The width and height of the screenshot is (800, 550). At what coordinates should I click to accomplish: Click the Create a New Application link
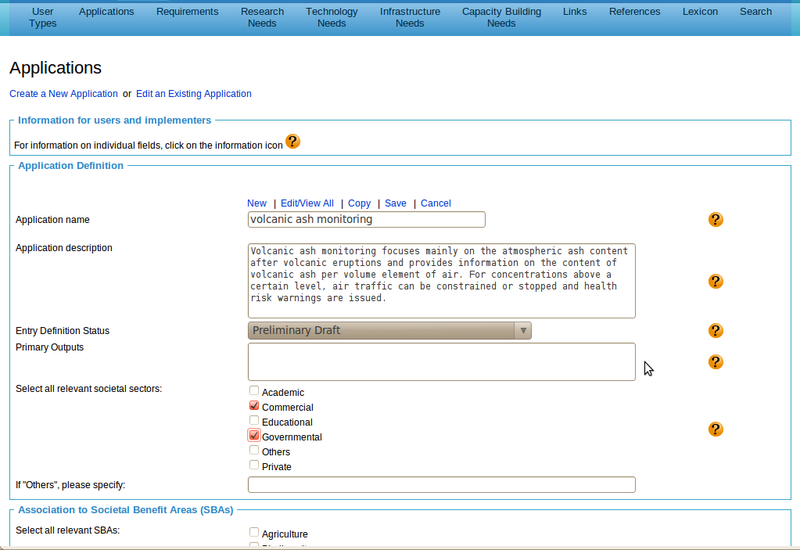(x=64, y=94)
